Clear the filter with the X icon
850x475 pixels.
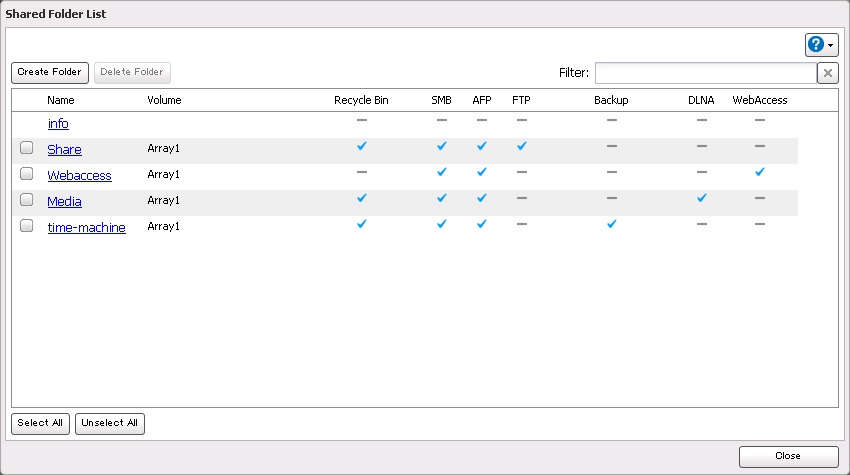(x=827, y=73)
